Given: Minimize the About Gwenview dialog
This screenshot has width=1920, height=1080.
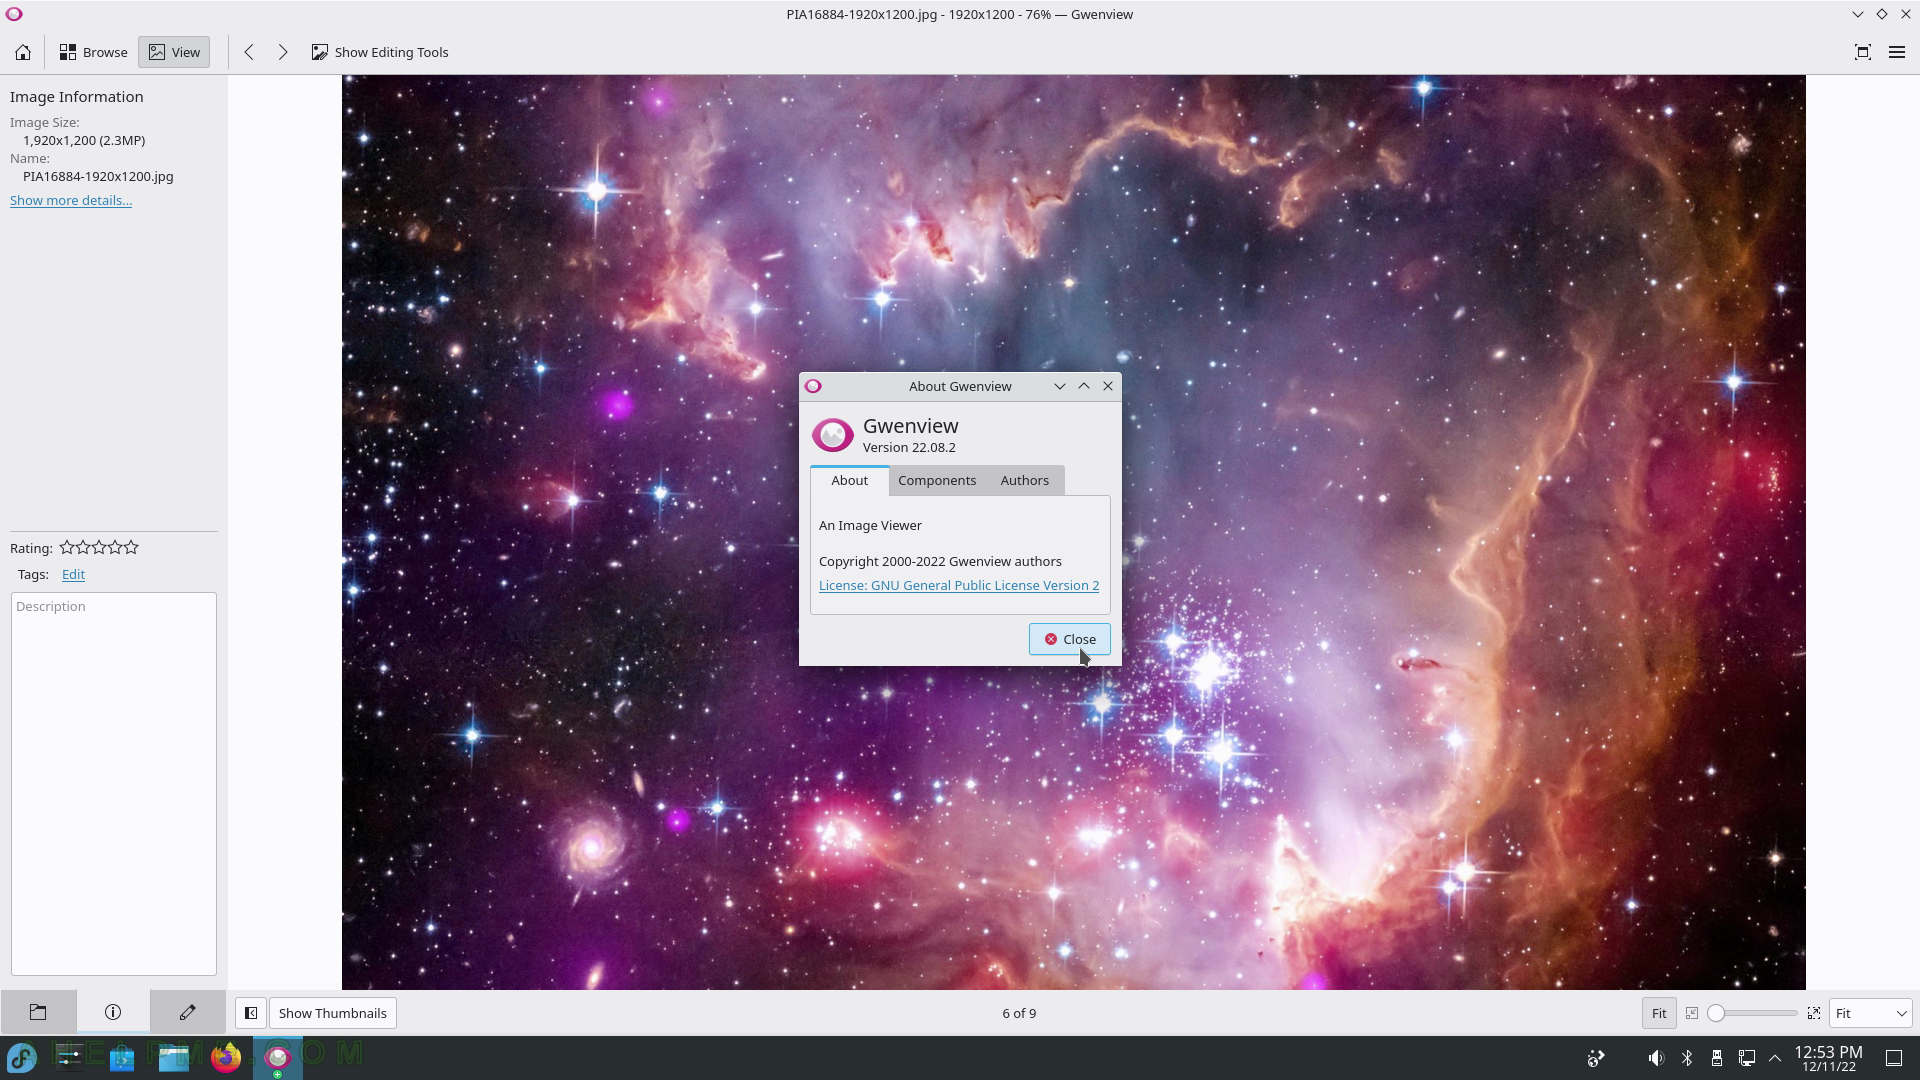Looking at the screenshot, I should coord(1060,386).
